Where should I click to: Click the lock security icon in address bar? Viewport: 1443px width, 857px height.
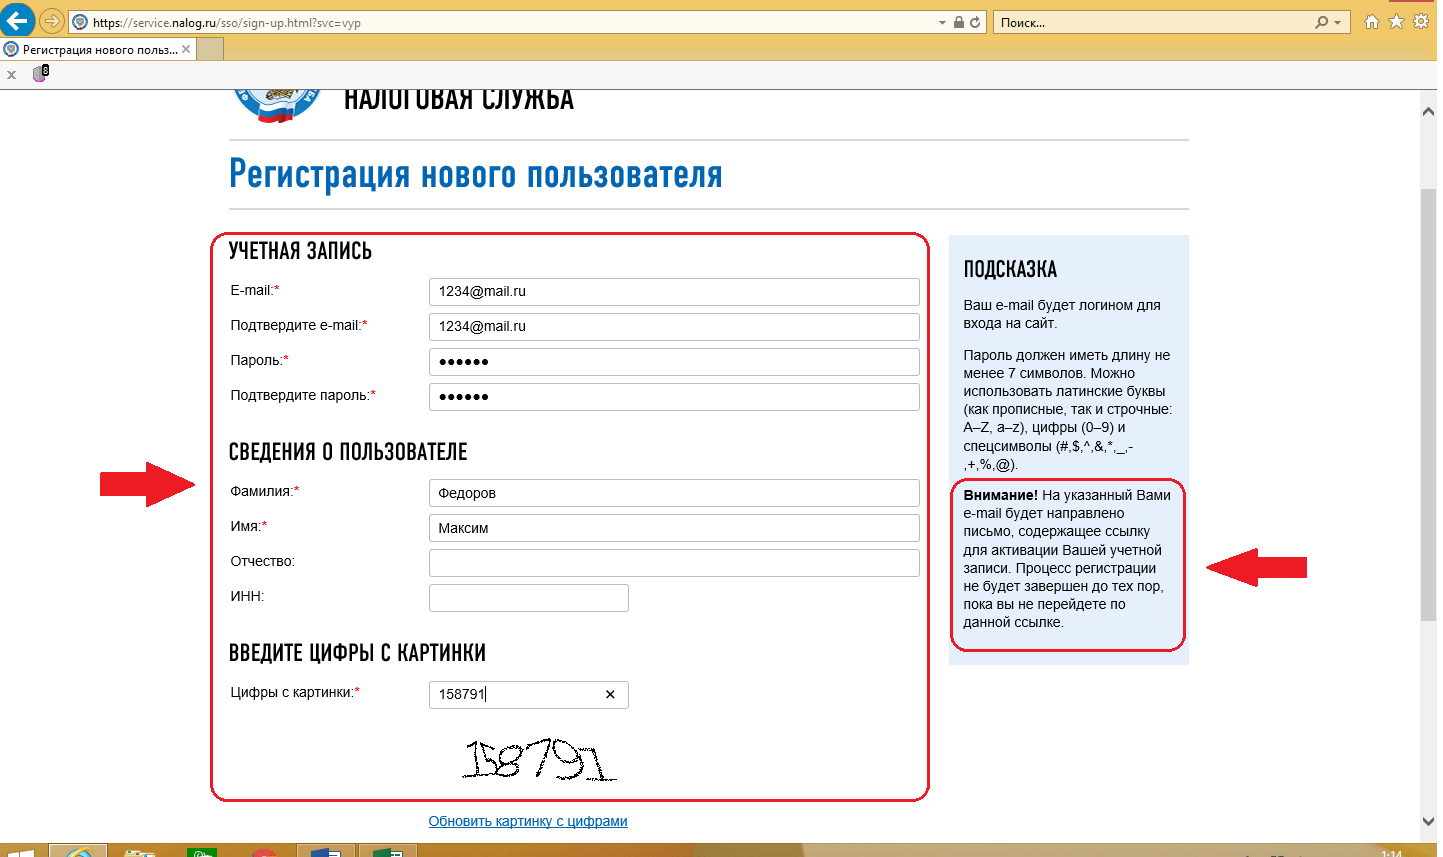[x=959, y=22]
